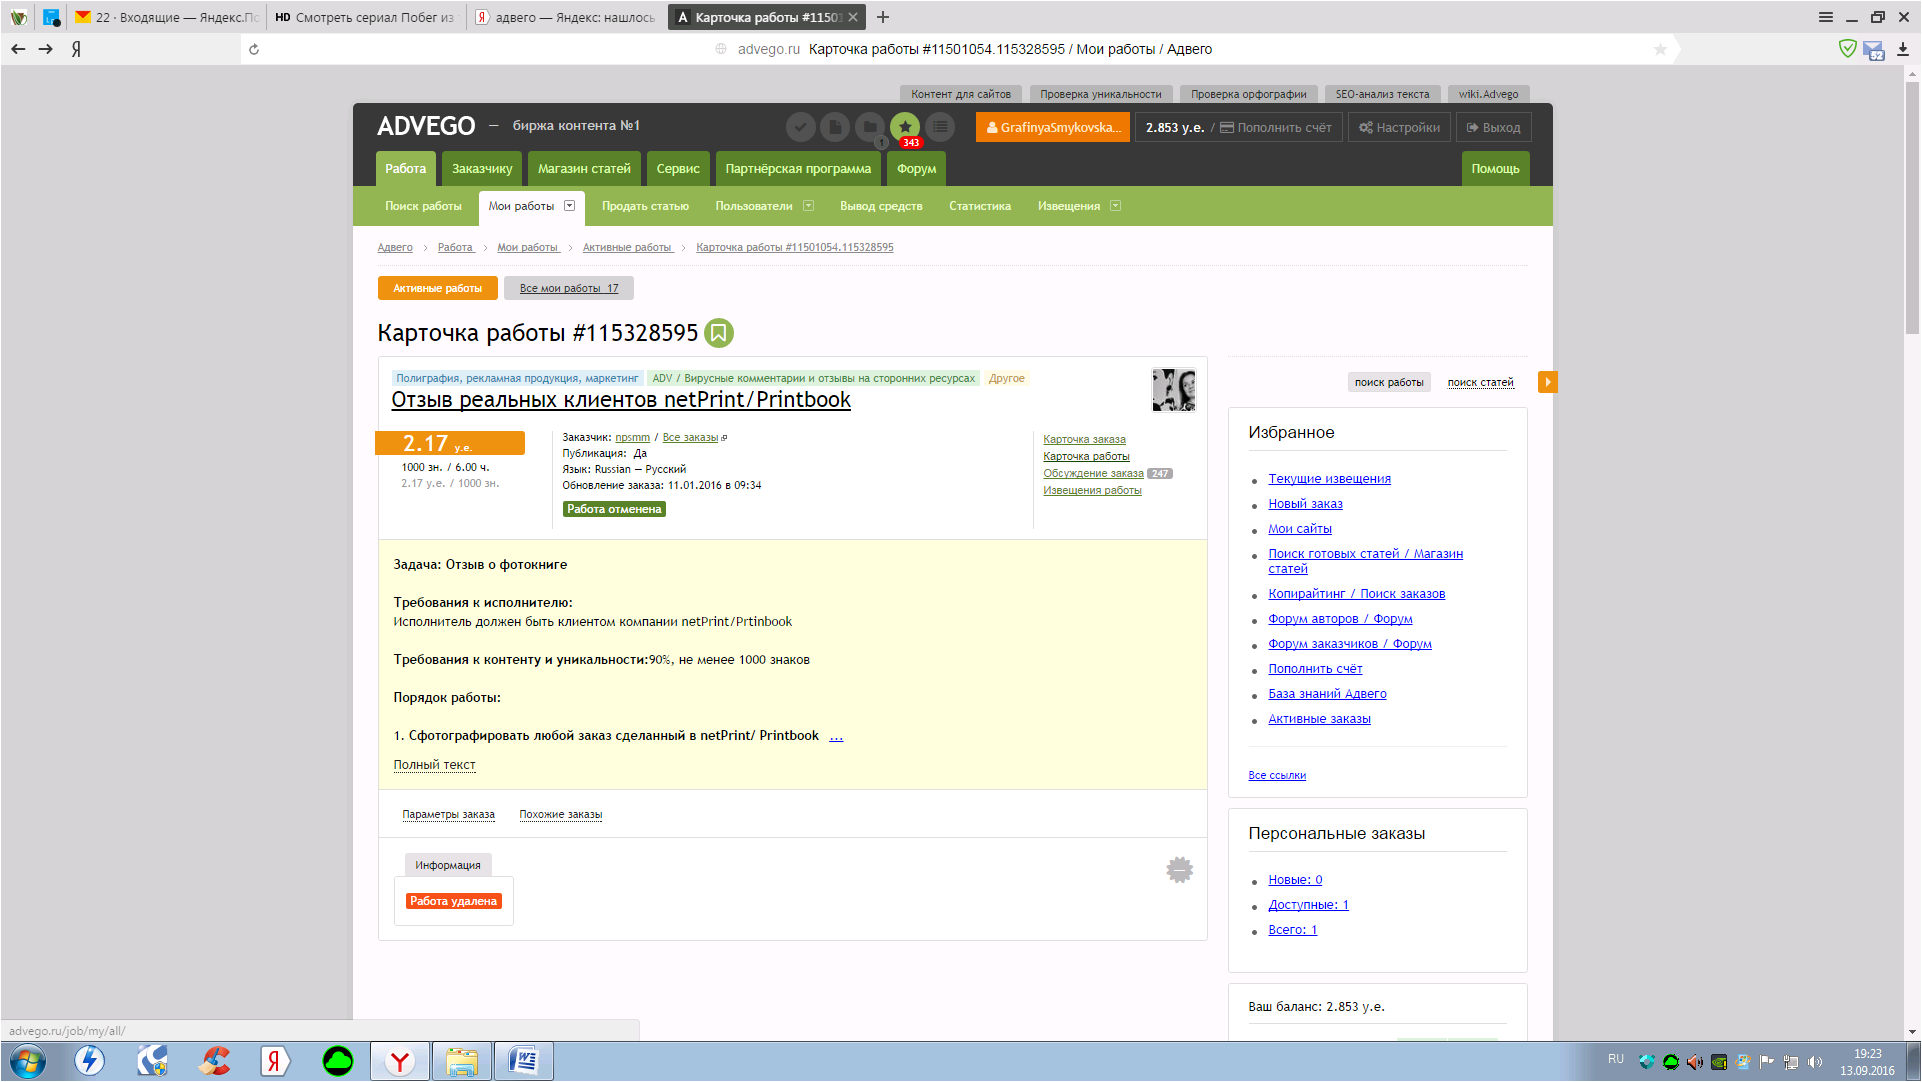1922x1082 pixels.
Task: Show the Полный текст of the task
Action: [434, 765]
